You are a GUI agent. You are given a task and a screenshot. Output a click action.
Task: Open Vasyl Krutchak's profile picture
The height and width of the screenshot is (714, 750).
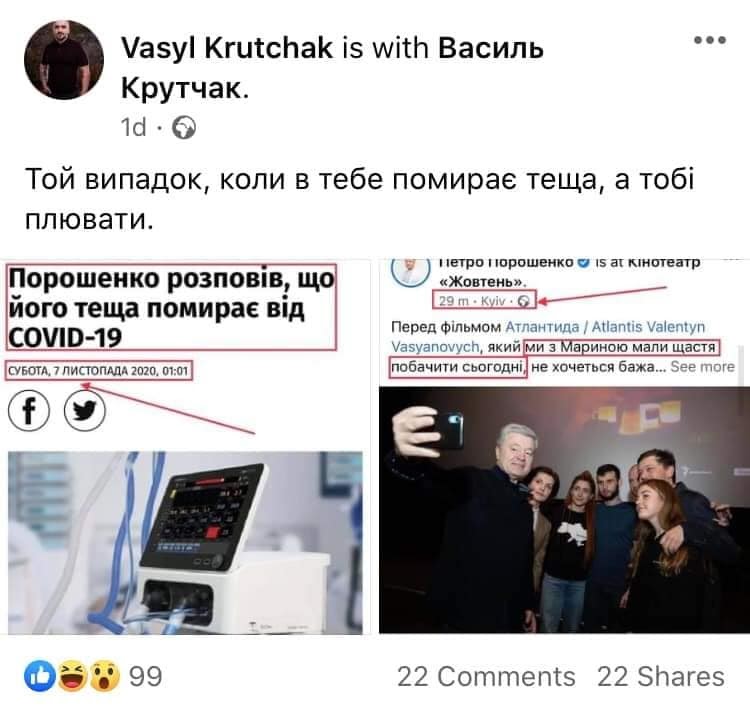coord(64,60)
